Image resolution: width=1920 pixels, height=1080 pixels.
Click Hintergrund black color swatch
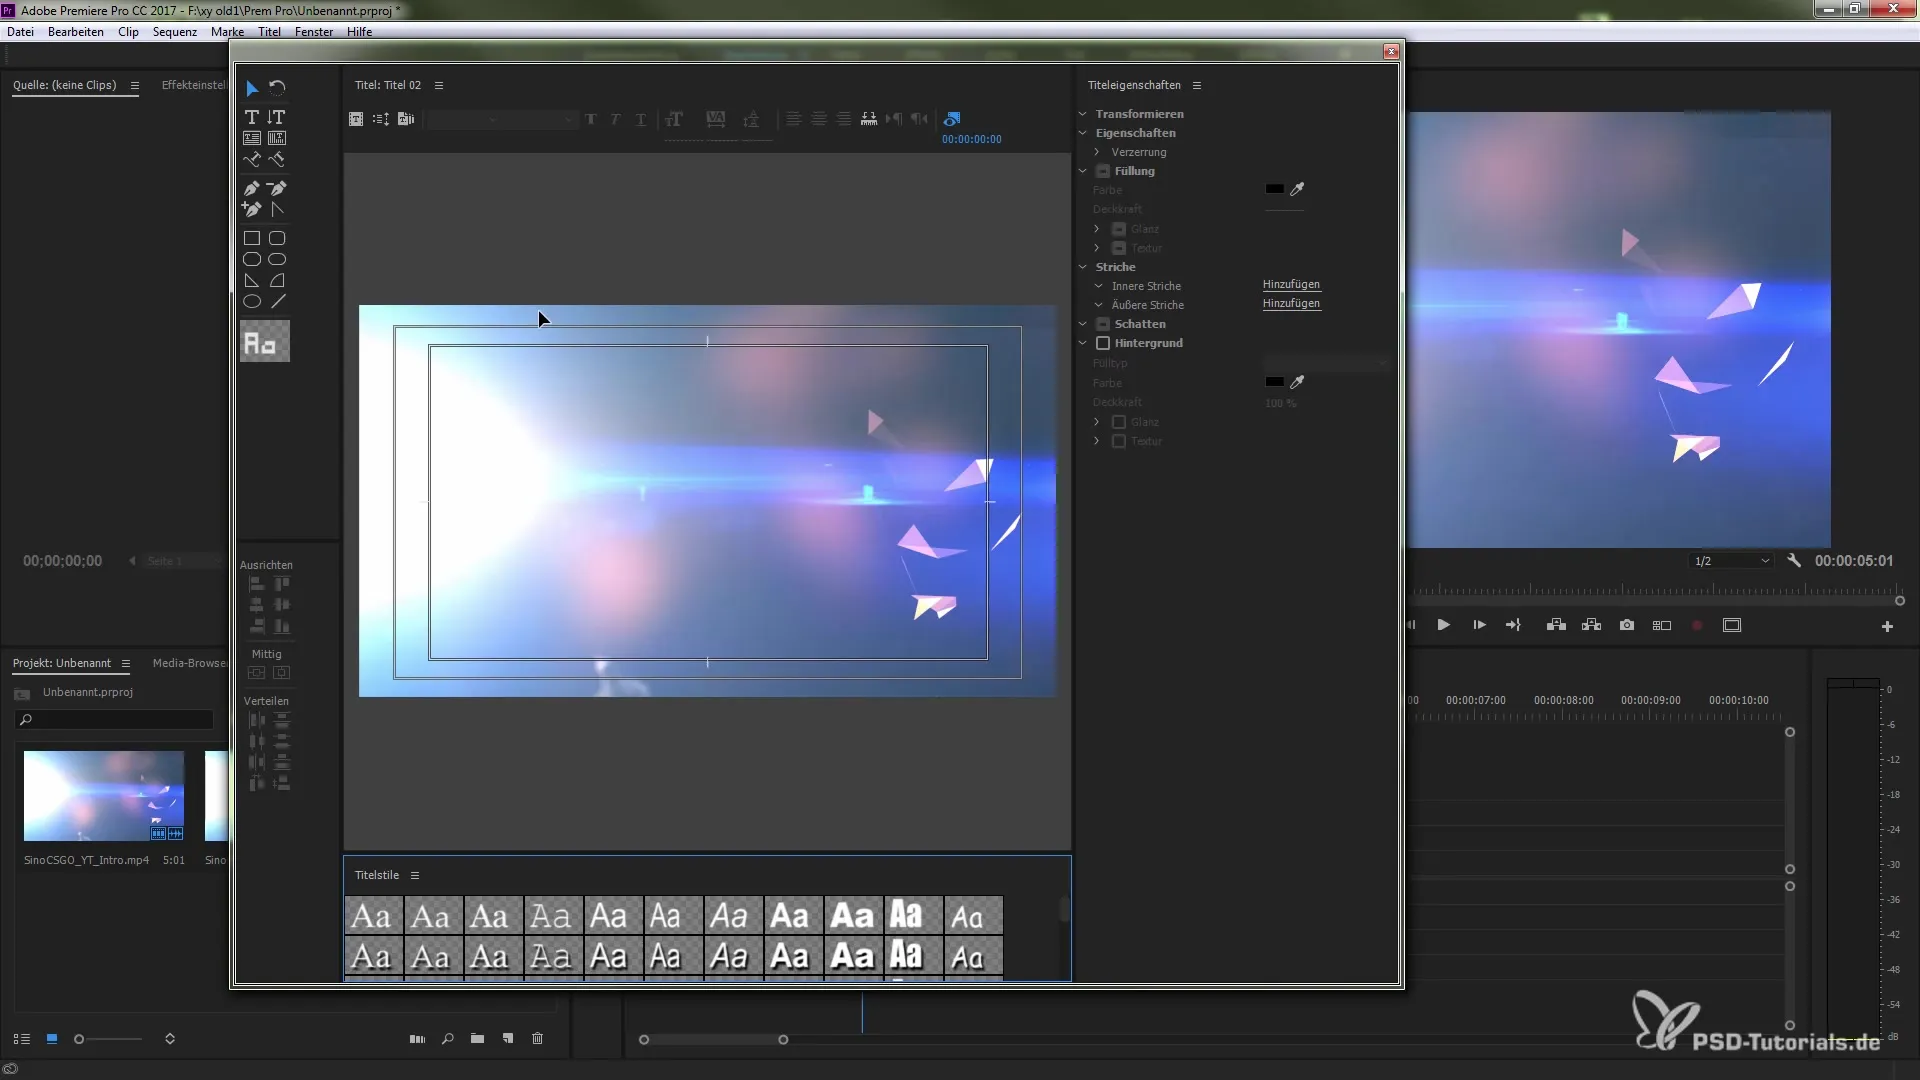click(1274, 382)
